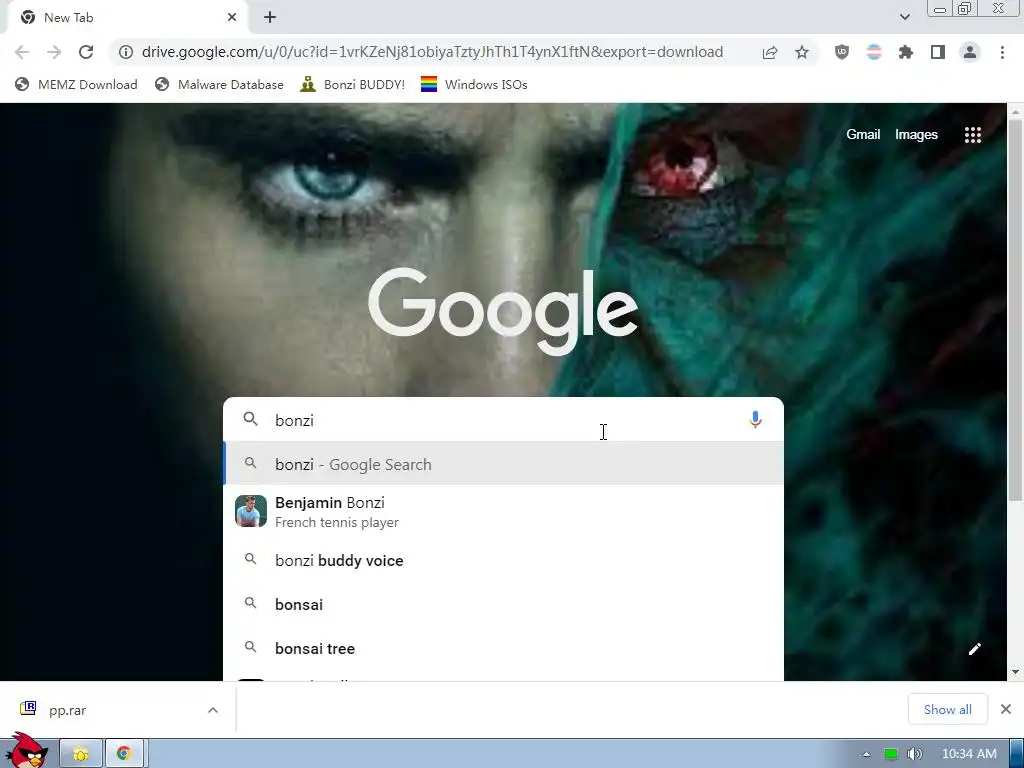Show all downloads
The image size is (1024, 768).
(948, 709)
